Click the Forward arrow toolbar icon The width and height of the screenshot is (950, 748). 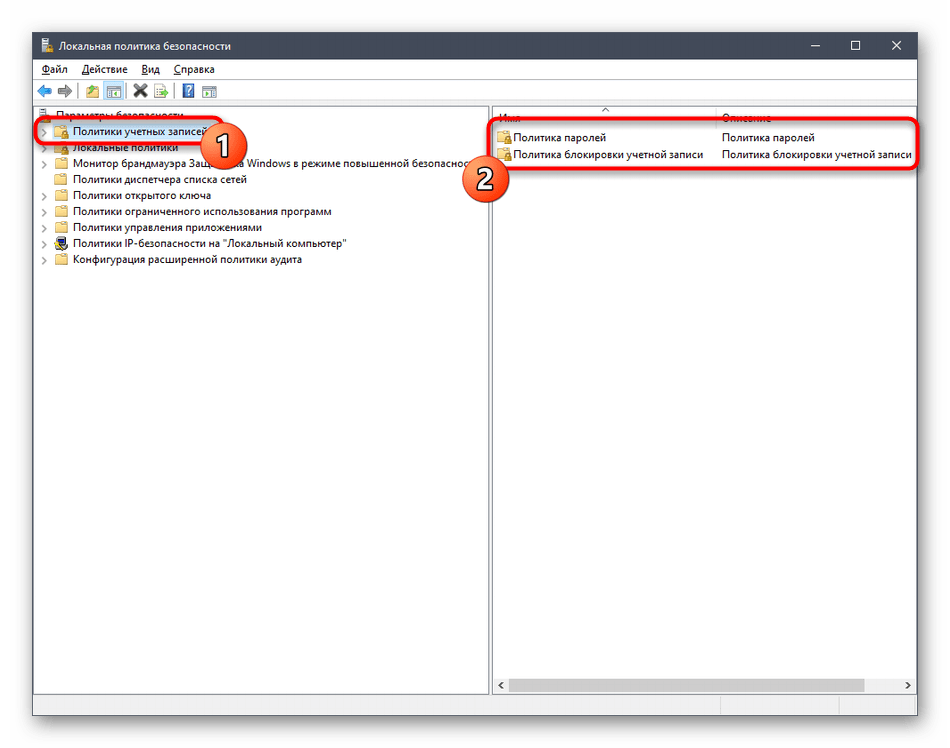click(x=65, y=91)
